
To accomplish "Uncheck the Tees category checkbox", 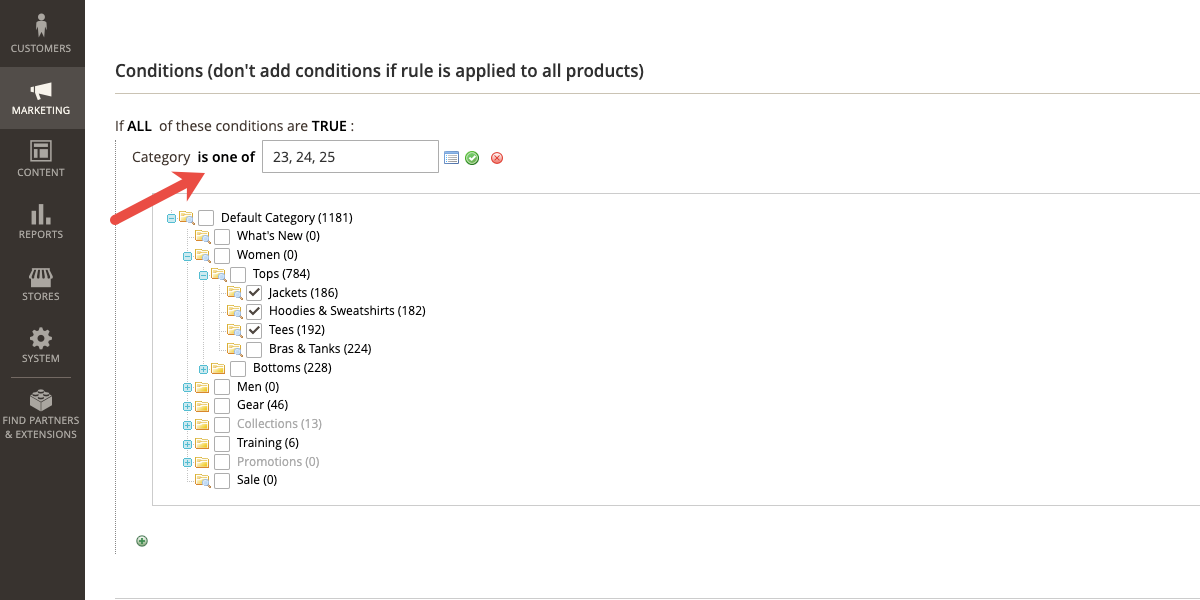I will coord(254,329).
